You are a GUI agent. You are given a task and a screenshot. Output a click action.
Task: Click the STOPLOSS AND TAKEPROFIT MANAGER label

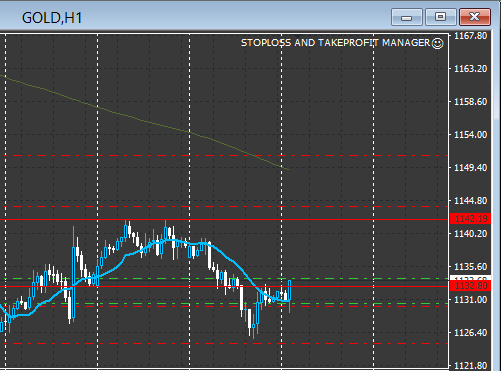click(336, 43)
